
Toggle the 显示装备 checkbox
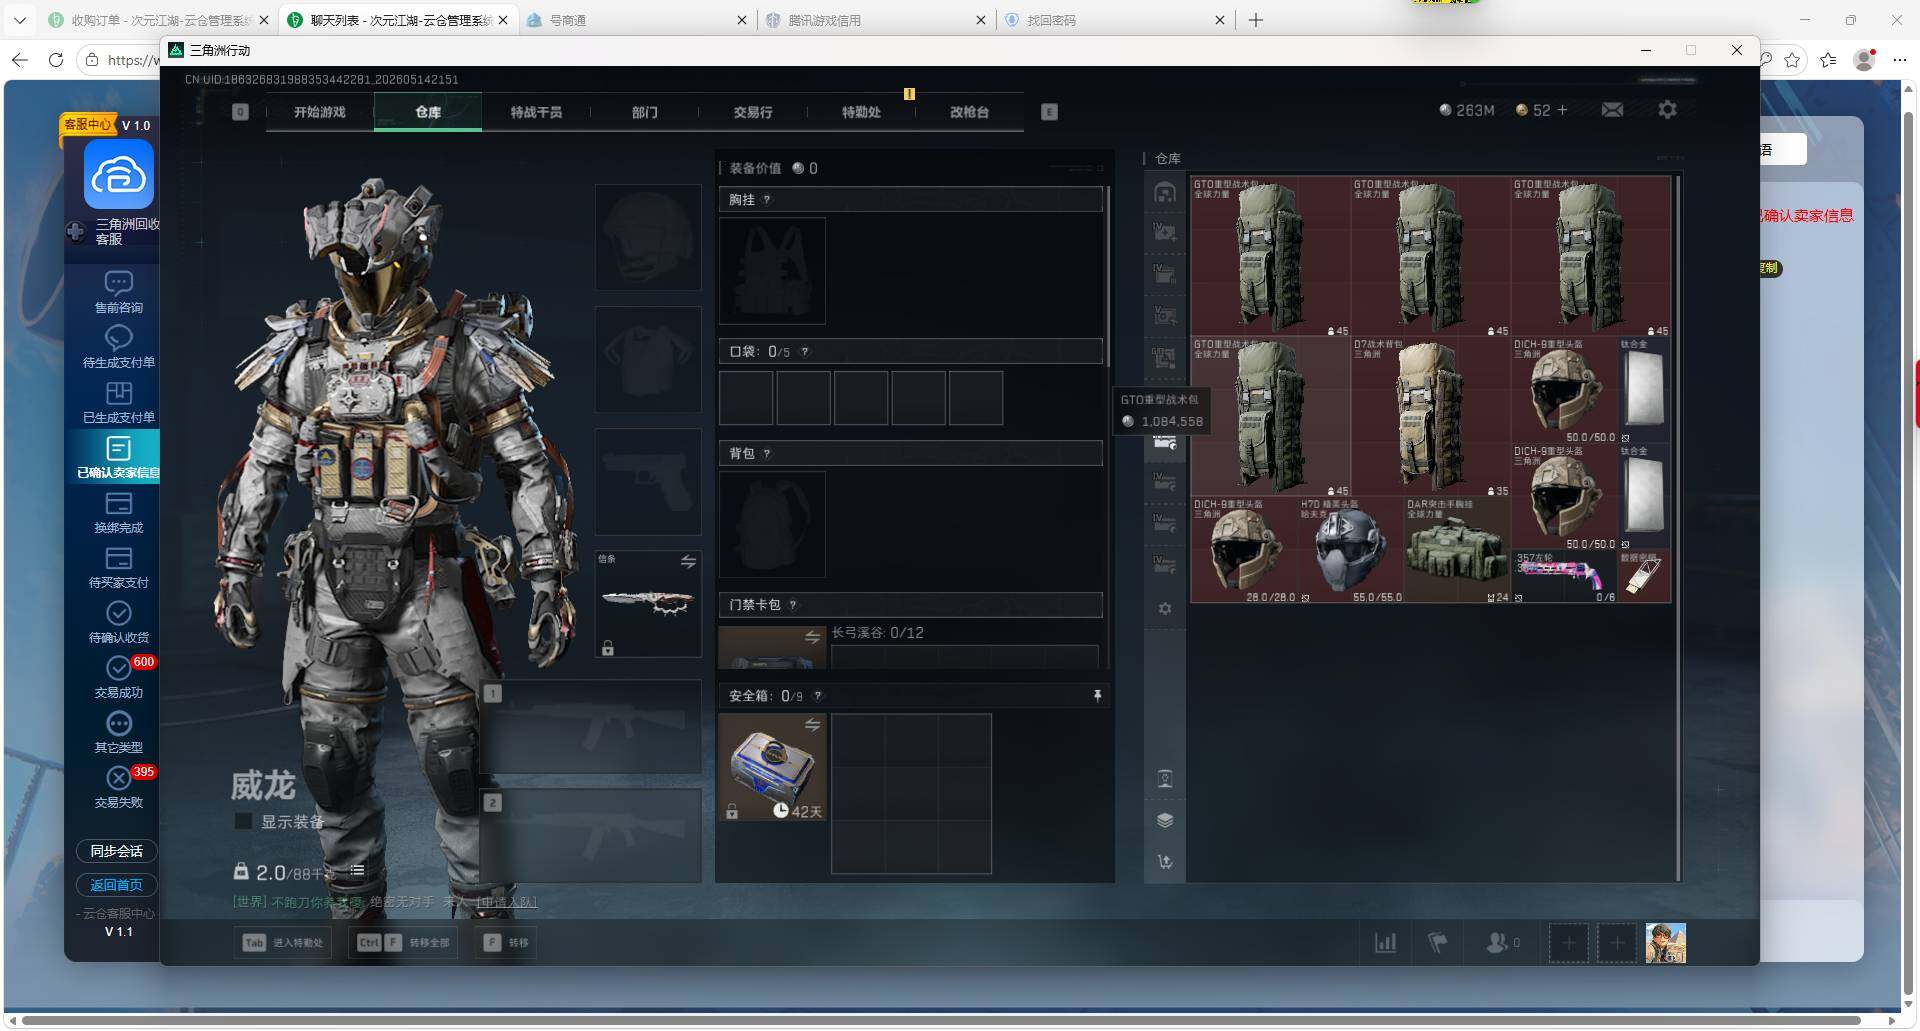point(242,822)
